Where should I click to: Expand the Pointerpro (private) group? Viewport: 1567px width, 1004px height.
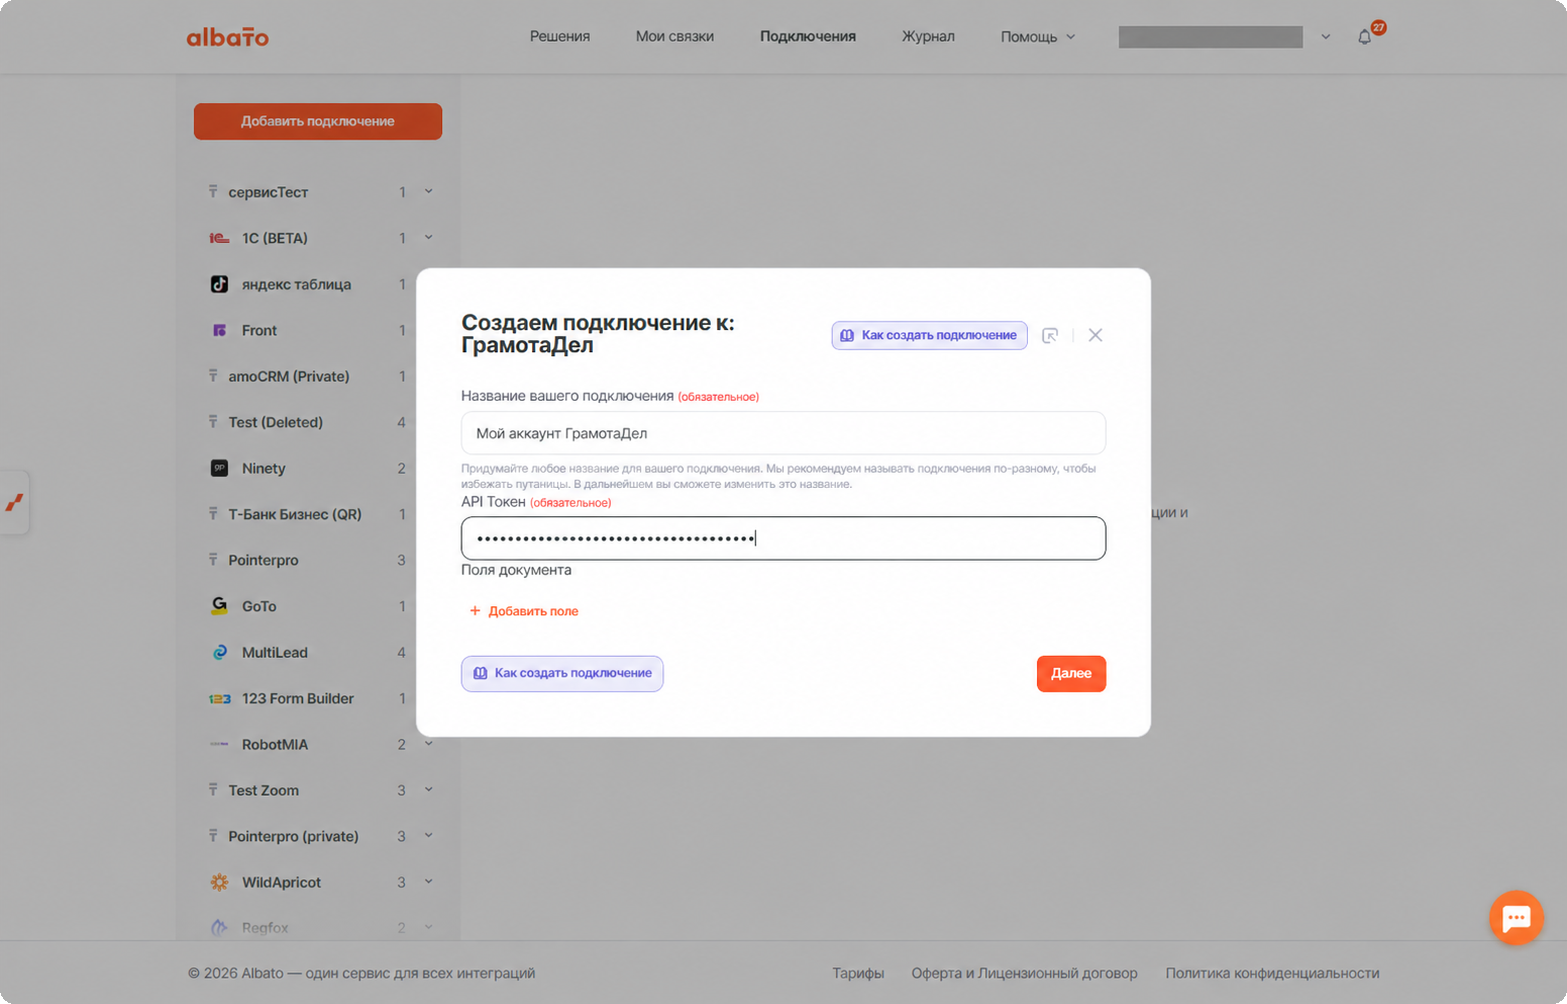(428, 835)
